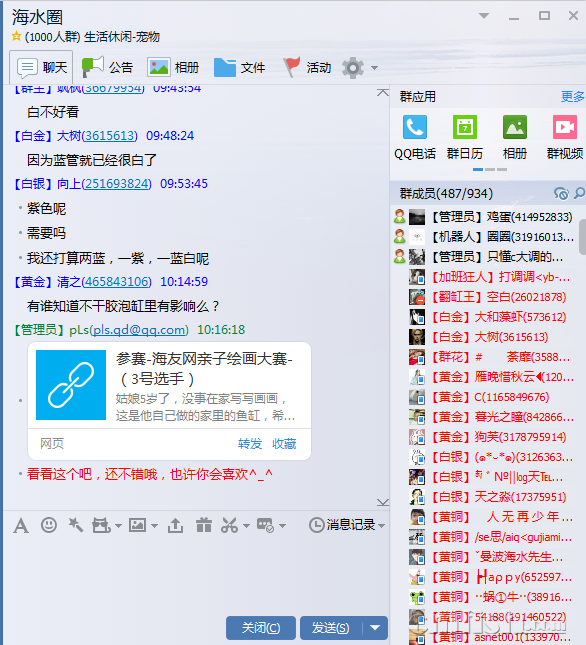Click 更多 in the 群应用 panel
The height and width of the screenshot is (645, 586).
coord(572,97)
